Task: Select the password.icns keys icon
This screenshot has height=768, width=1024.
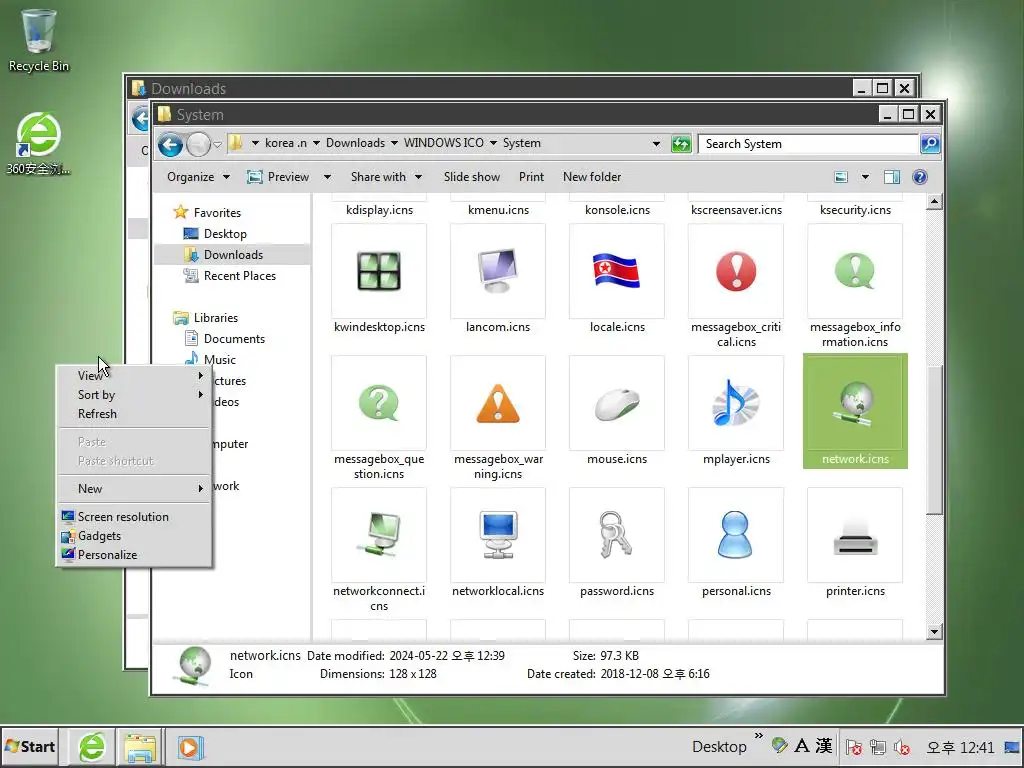Action: tap(616, 535)
